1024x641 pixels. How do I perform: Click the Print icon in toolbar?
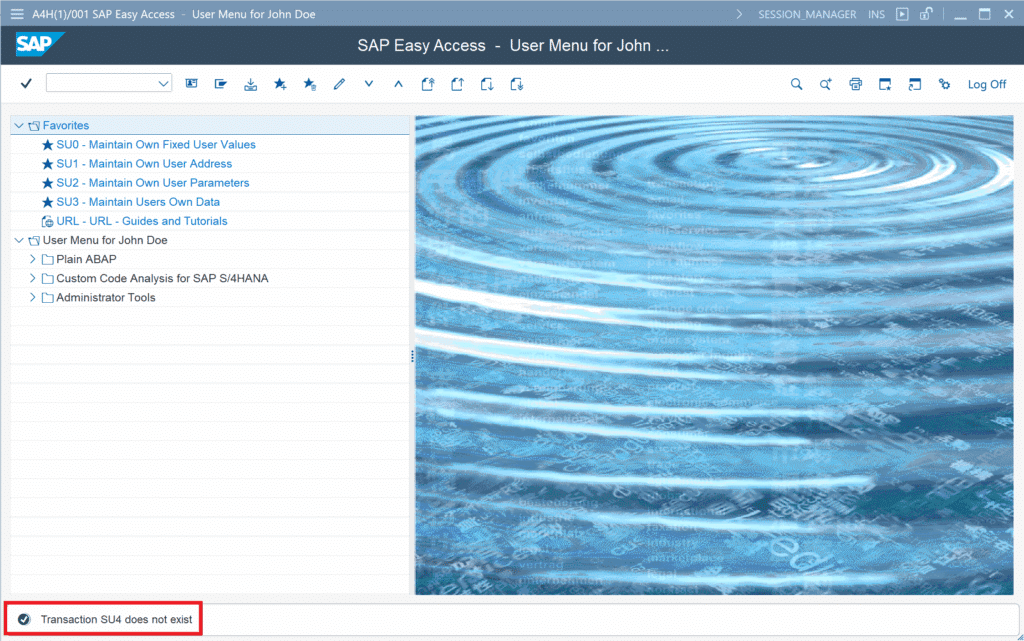click(855, 84)
